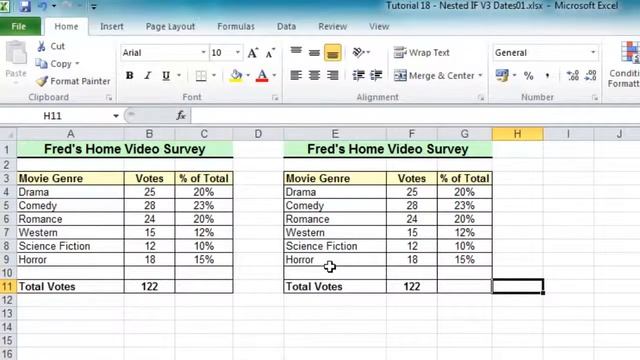Click the Borders icon
Image resolution: width=640 pixels, height=360 pixels.
tap(201, 76)
